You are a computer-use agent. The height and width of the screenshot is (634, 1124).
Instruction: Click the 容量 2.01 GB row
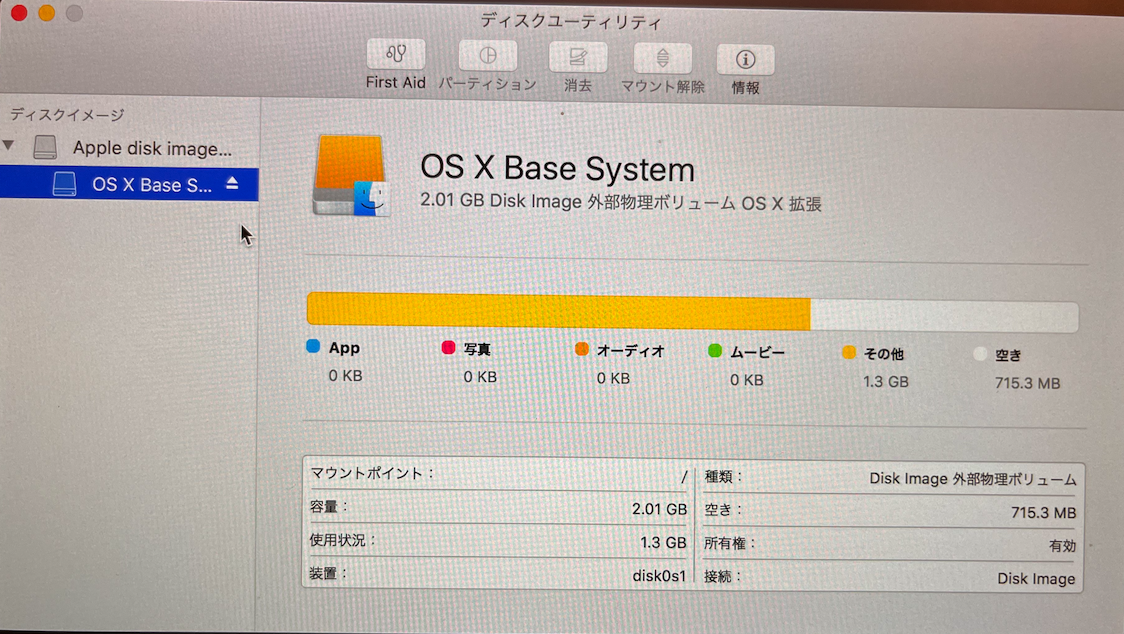499,508
